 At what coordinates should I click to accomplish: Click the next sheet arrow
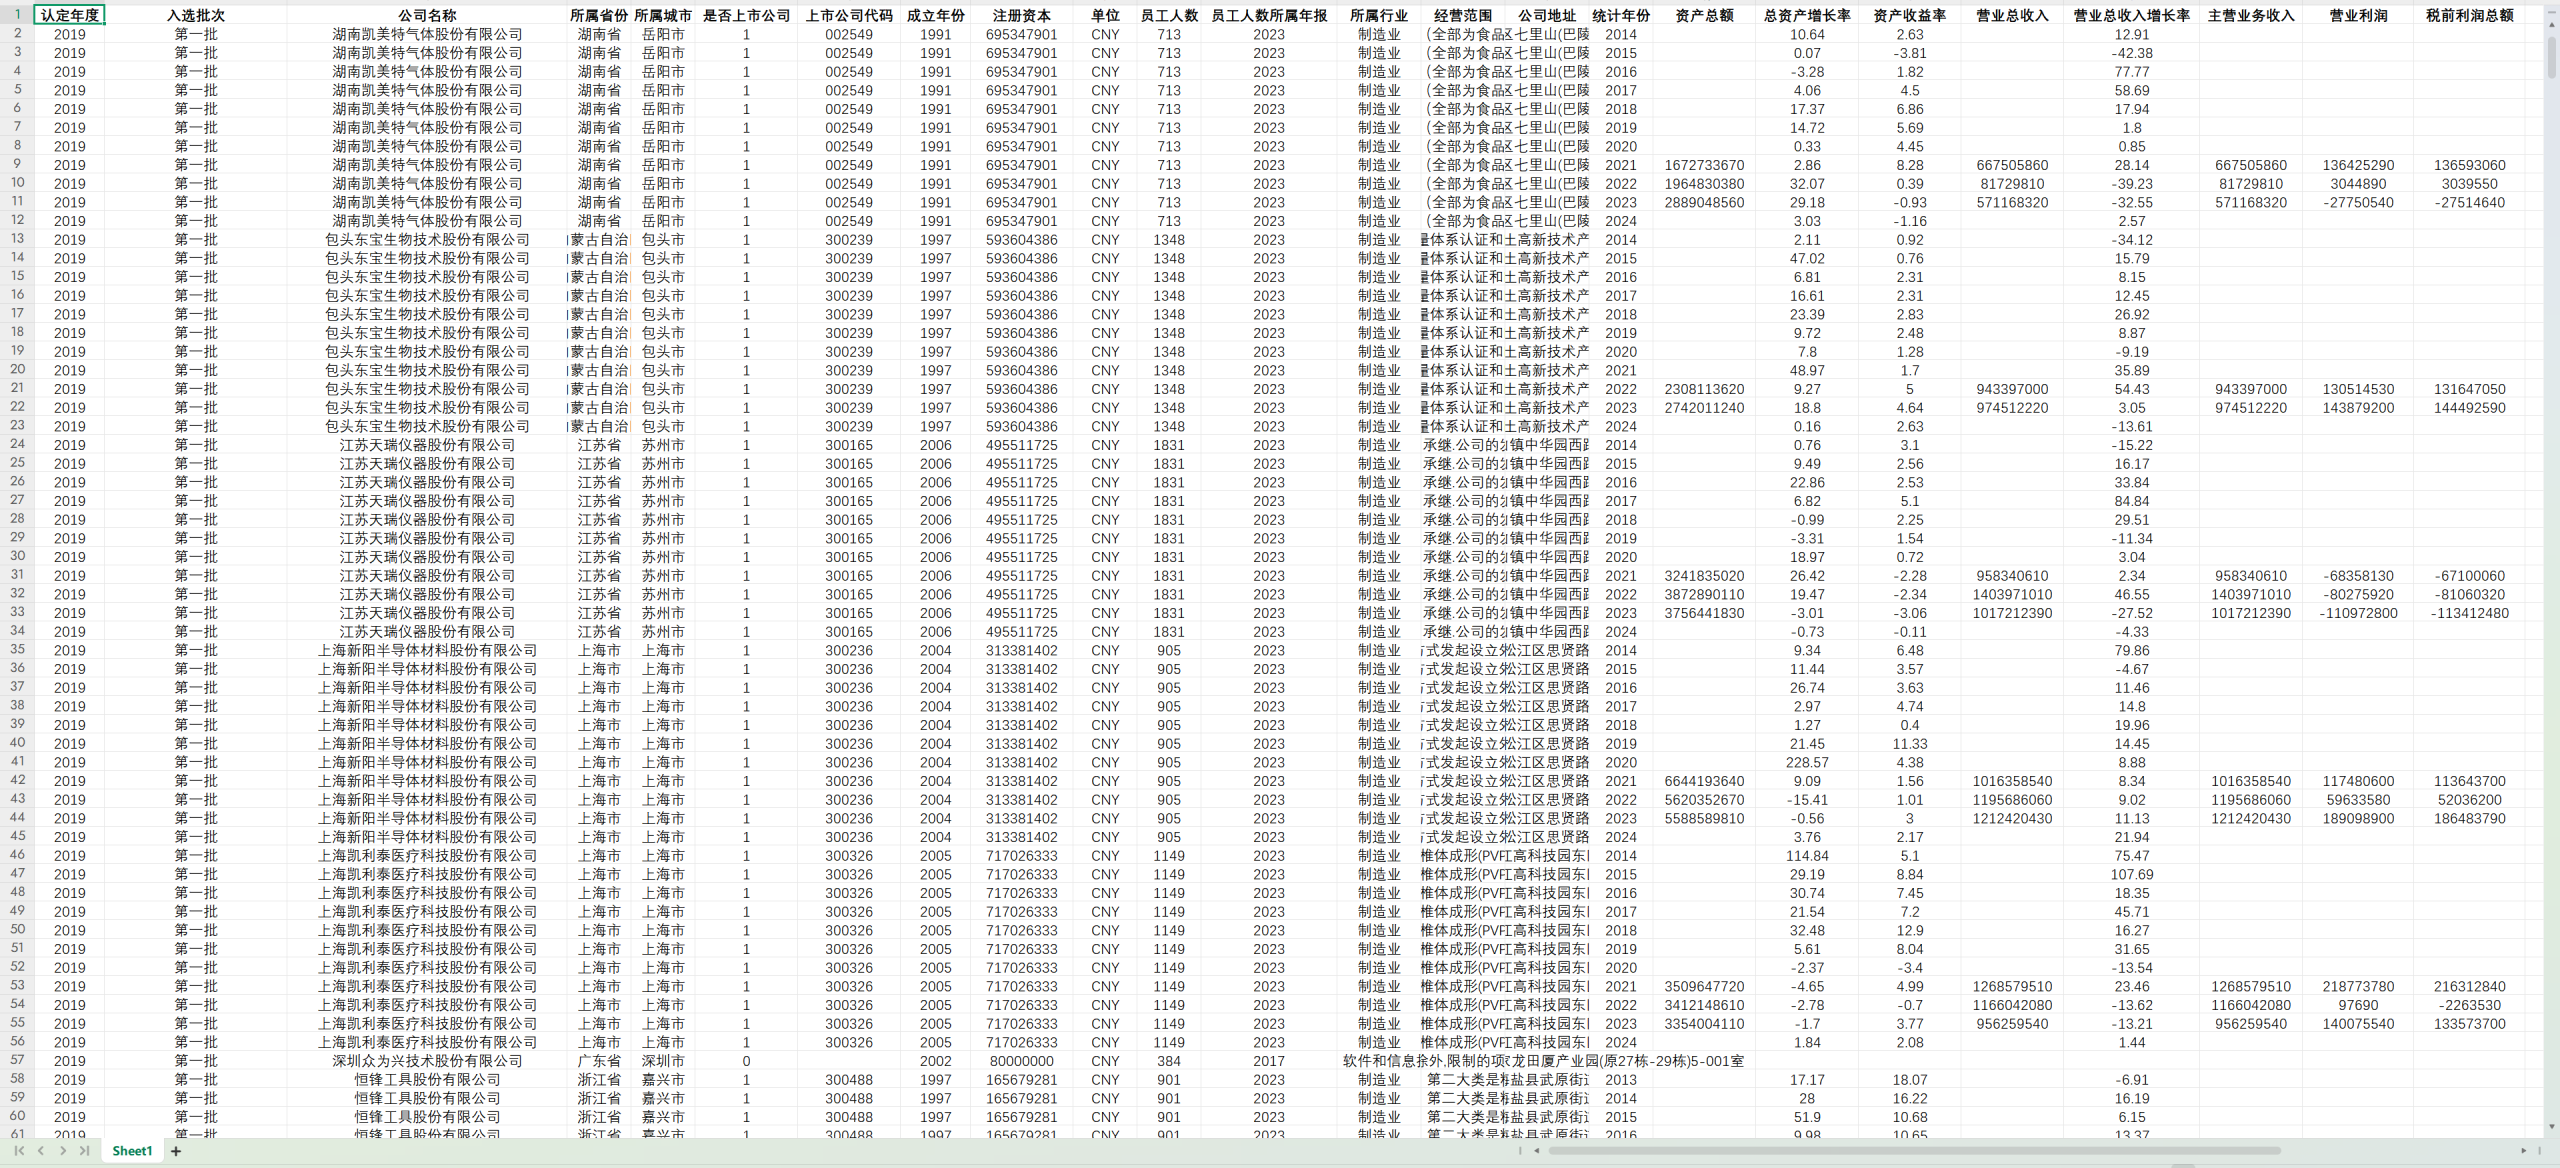click(63, 1151)
